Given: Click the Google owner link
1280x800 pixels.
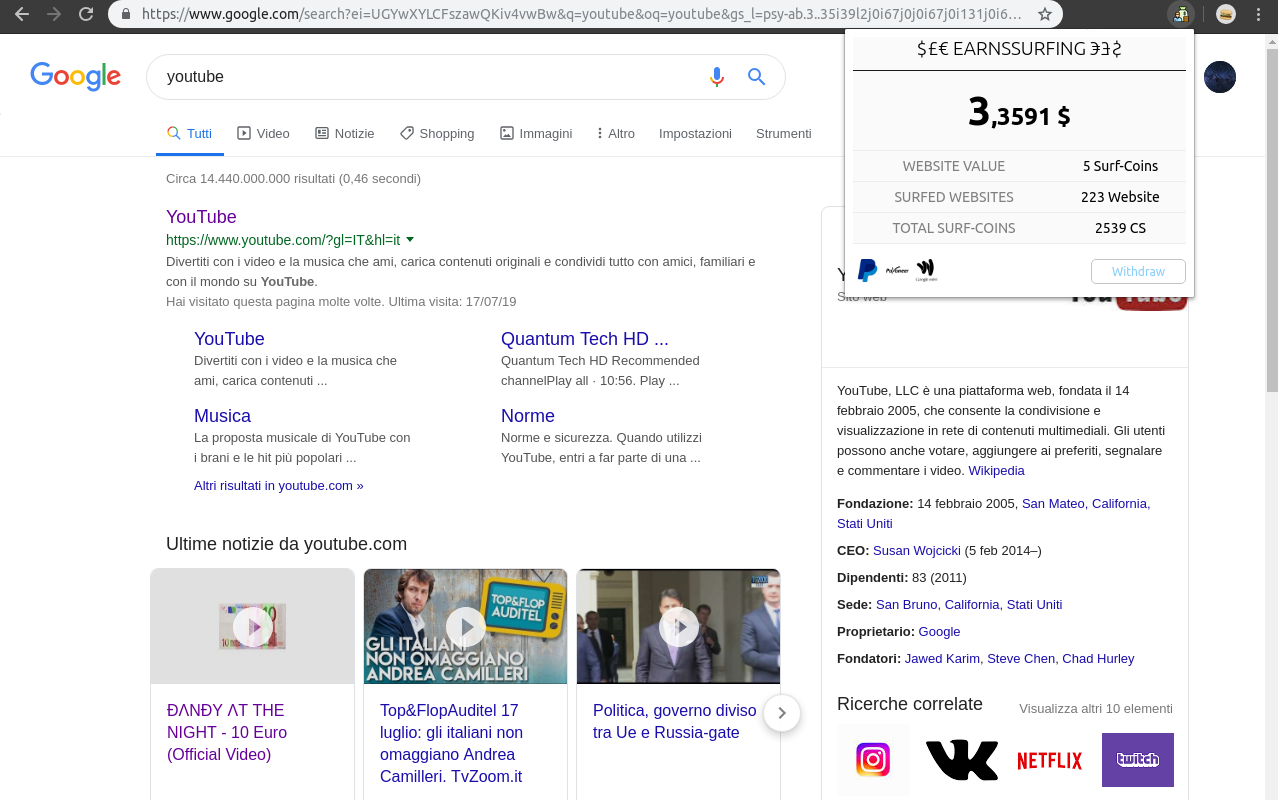Looking at the screenshot, I should (x=939, y=631).
